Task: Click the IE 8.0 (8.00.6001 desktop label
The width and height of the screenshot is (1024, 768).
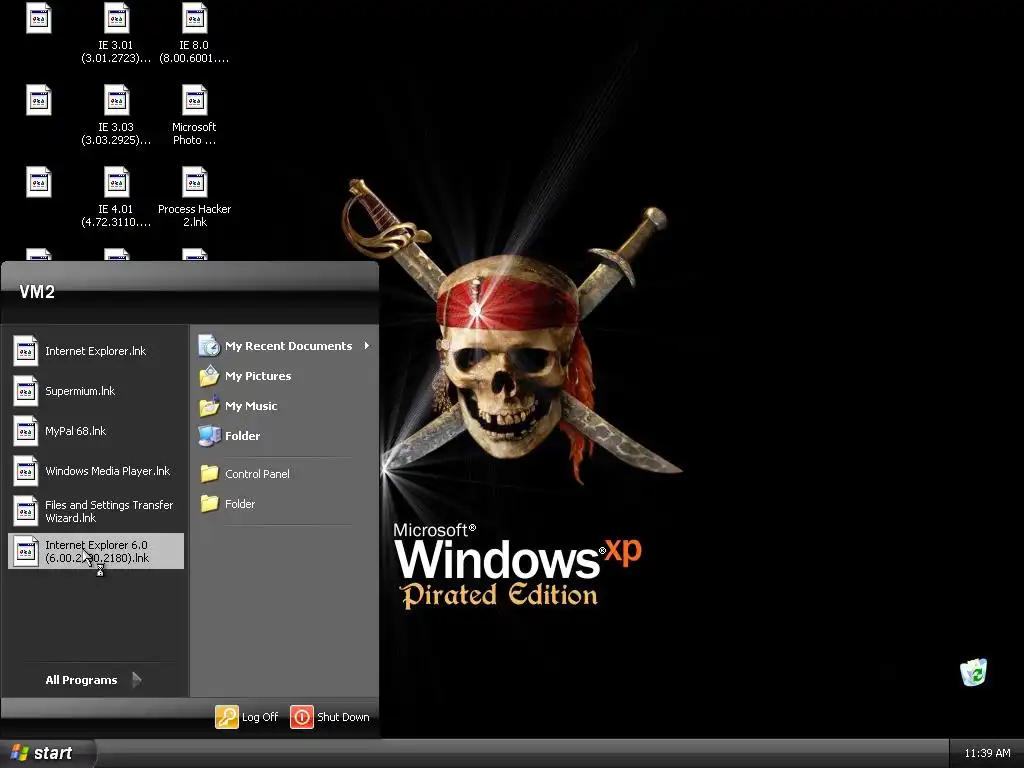Action: [x=194, y=52]
